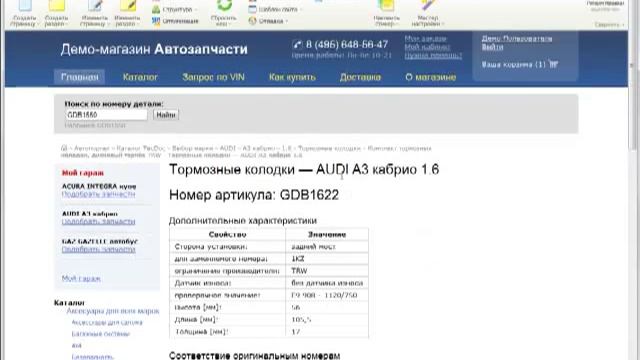Click the Мой гараж red heading
640x360 pixels.
click(x=83, y=173)
